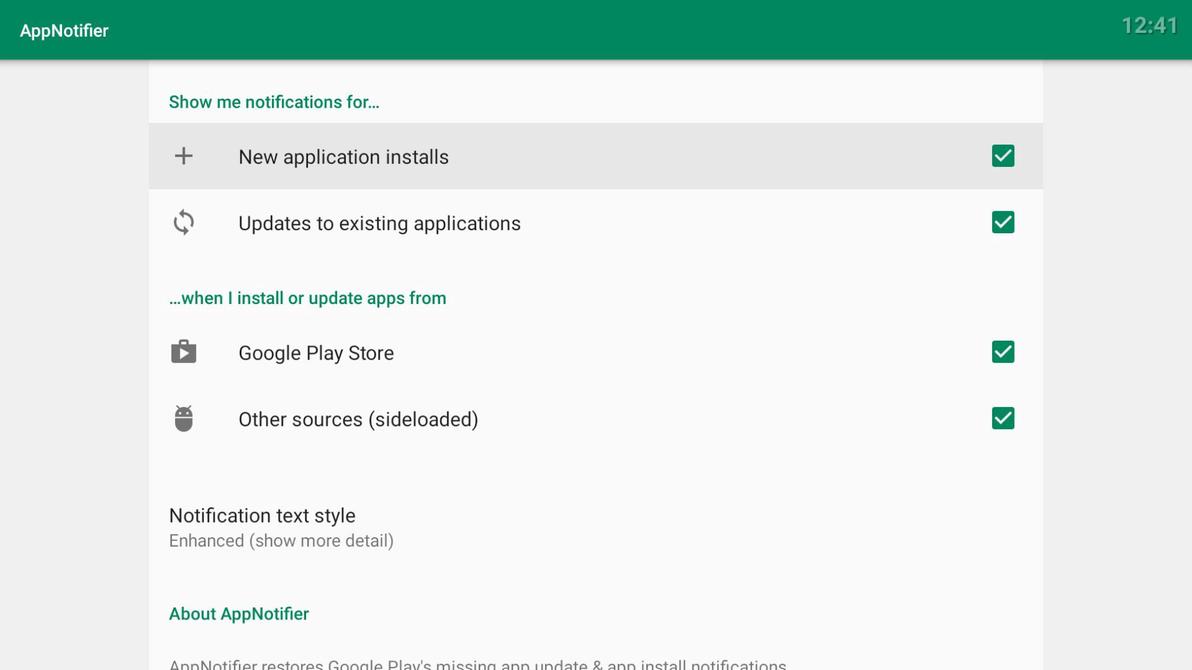Click the Google Play Store row label

[316, 352]
